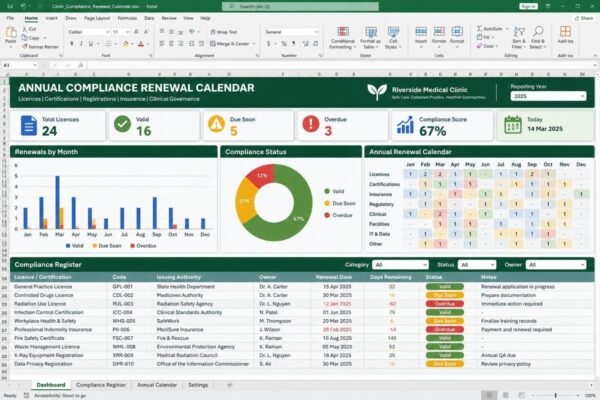Click the Increase Font Size icon
The image size is (600, 400).
click(136, 32)
